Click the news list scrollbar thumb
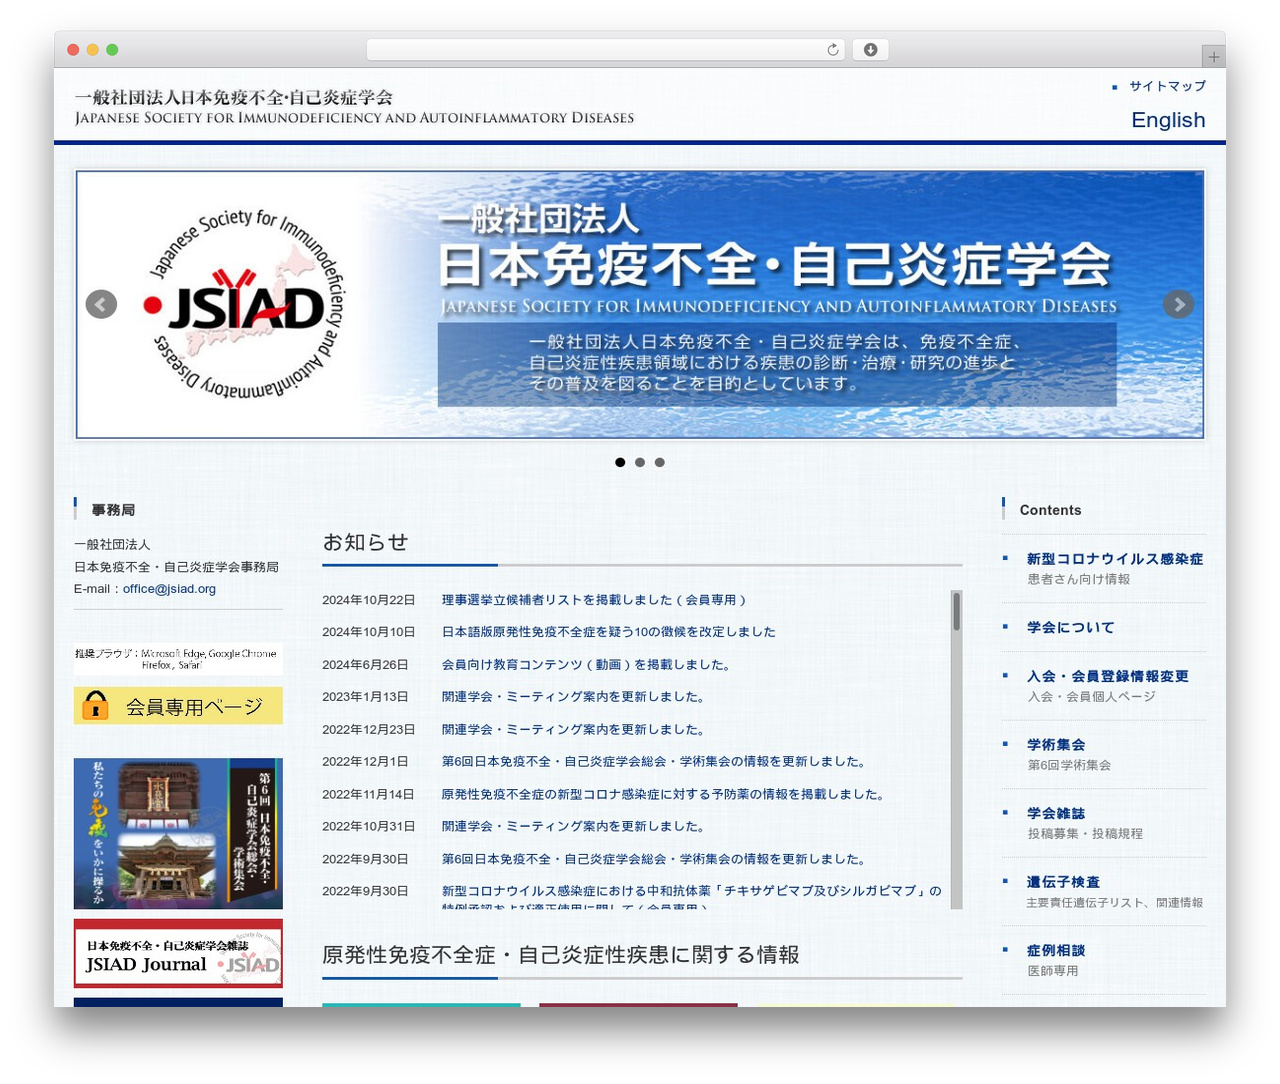 point(957,611)
